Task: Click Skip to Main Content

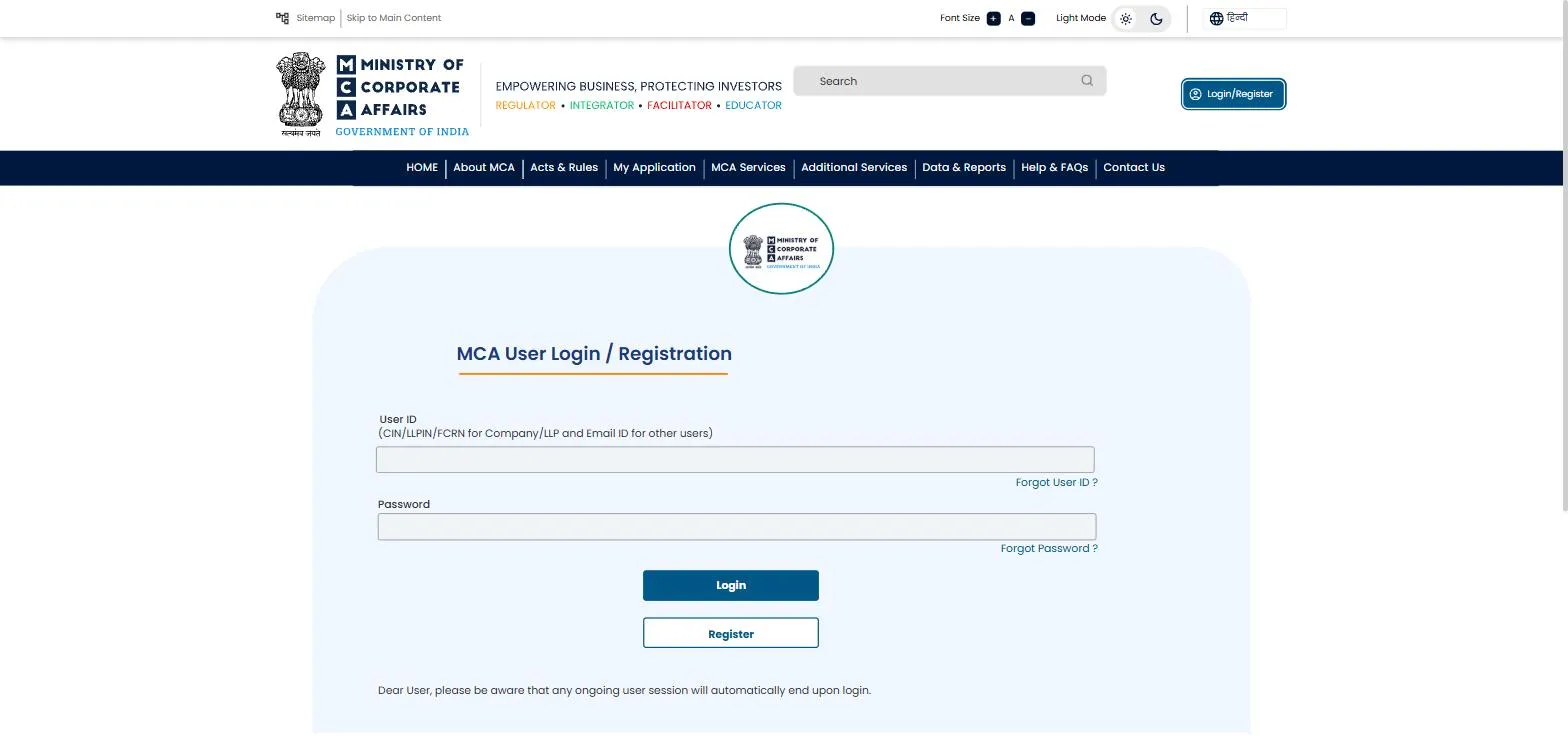Action: [x=394, y=18]
